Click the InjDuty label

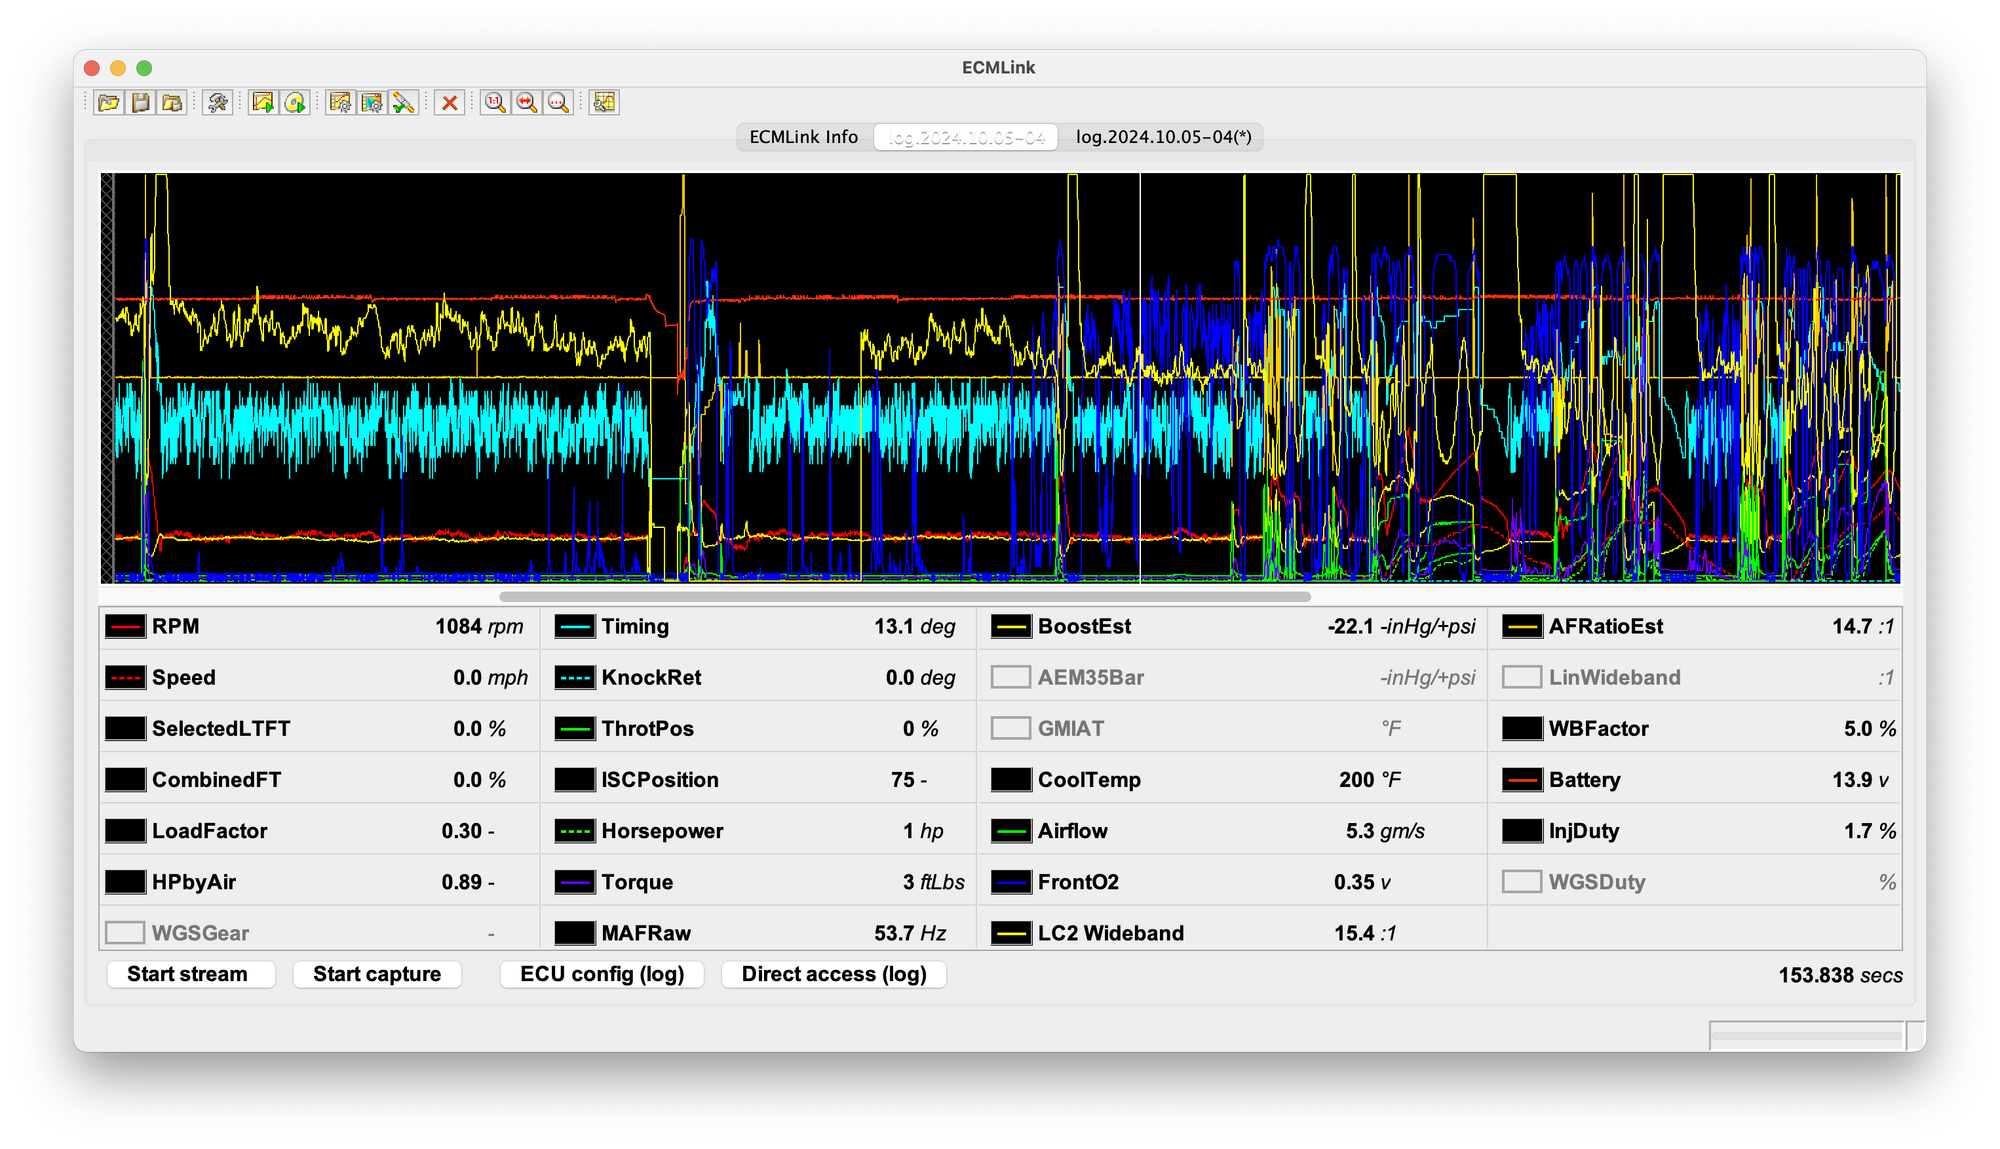tap(1584, 831)
